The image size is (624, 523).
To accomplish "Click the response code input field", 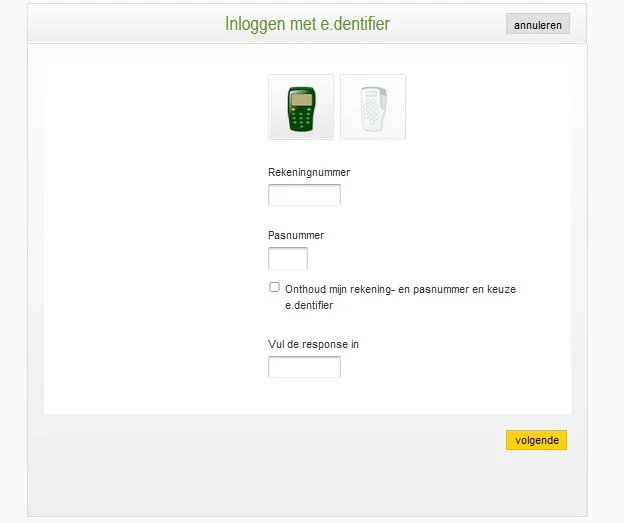I will pos(304,367).
